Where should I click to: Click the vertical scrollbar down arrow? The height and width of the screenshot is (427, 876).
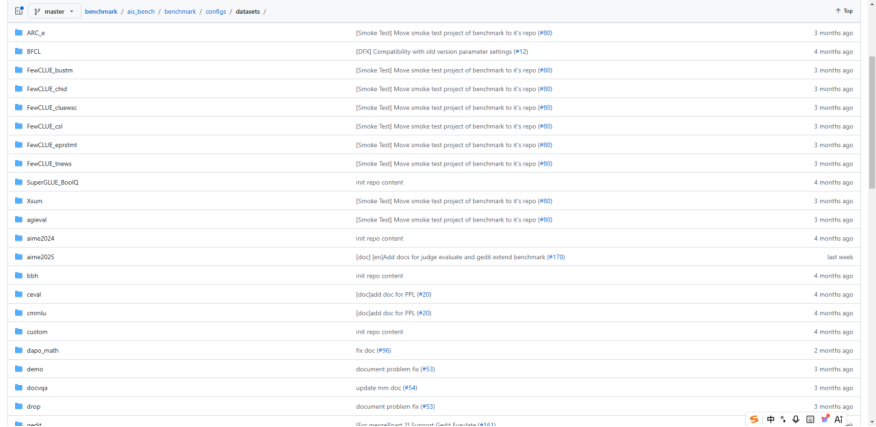coord(871,422)
